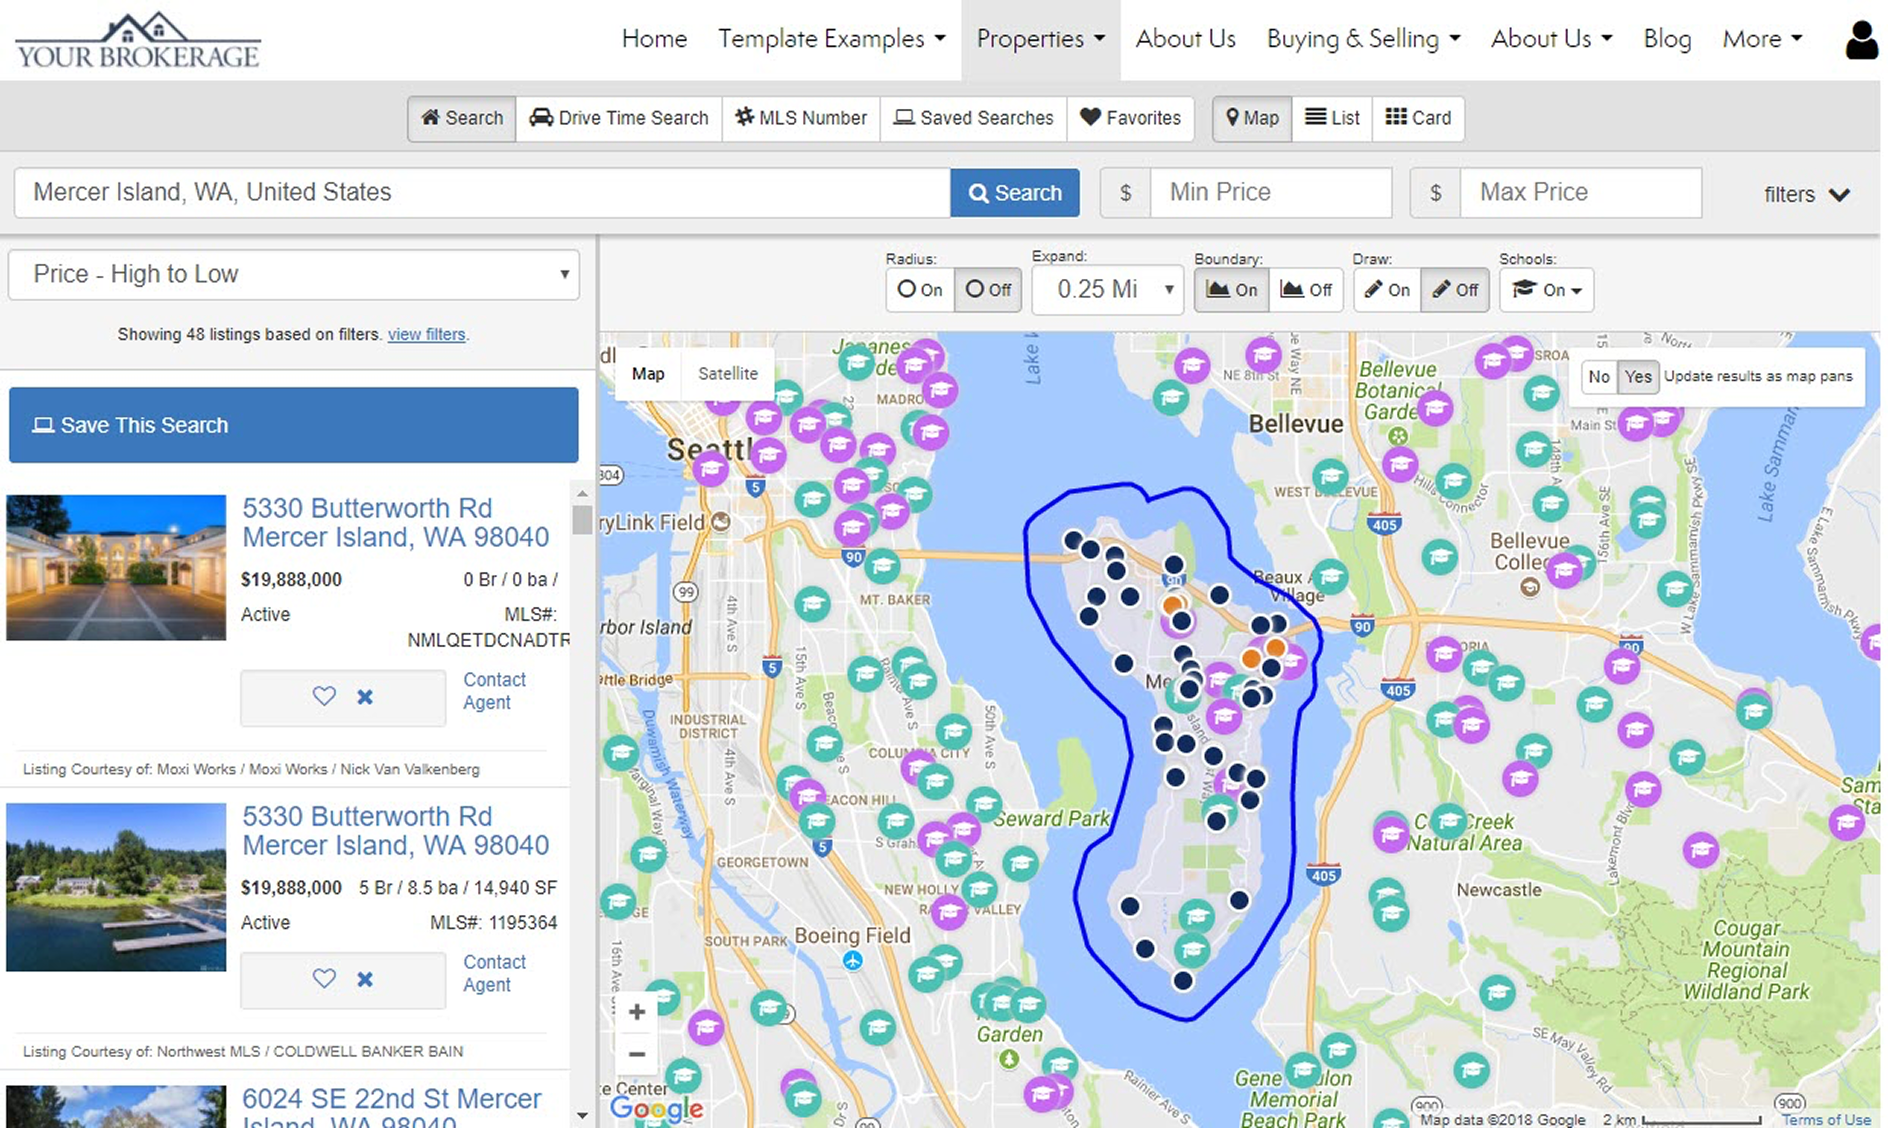Turn Radius On
Viewport: 1888px width, 1128px height.
coord(920,290)
